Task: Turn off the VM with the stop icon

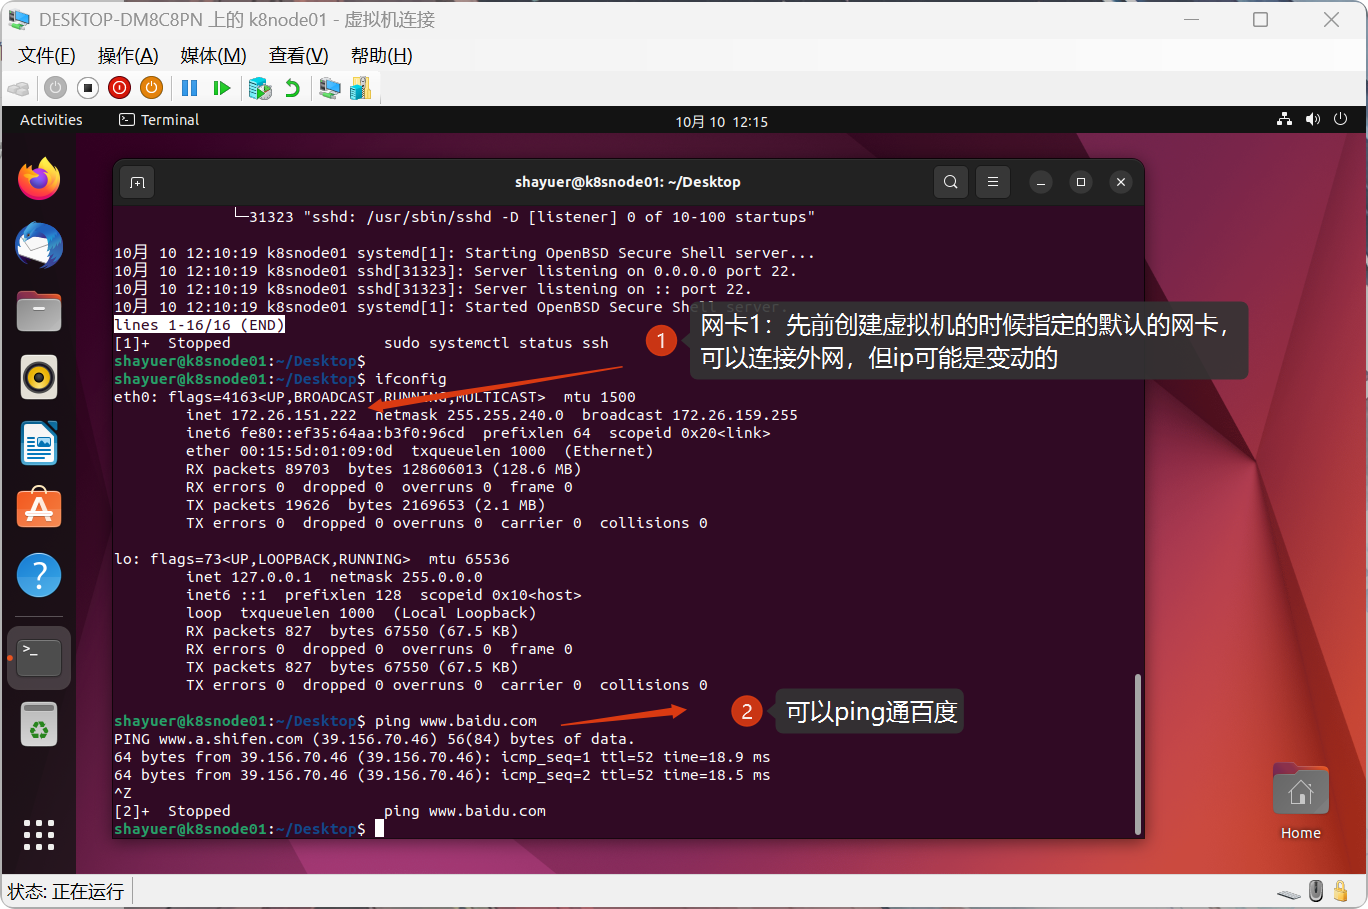Action: tap(88, 88)
